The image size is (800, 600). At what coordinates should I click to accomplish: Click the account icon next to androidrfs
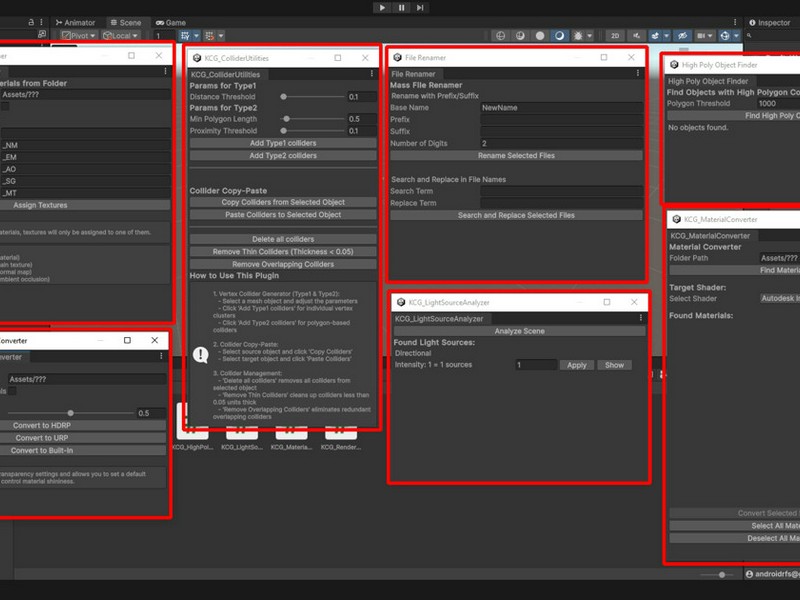pyautogui.click(x=749, y=574)
